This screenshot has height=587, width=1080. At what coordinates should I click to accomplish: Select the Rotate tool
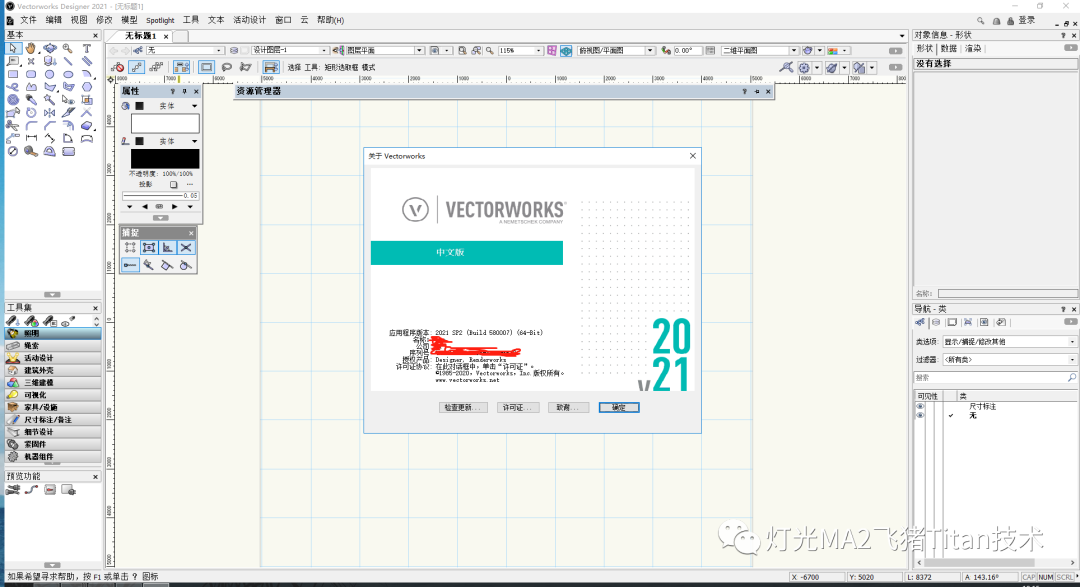[x=31, y=112]
